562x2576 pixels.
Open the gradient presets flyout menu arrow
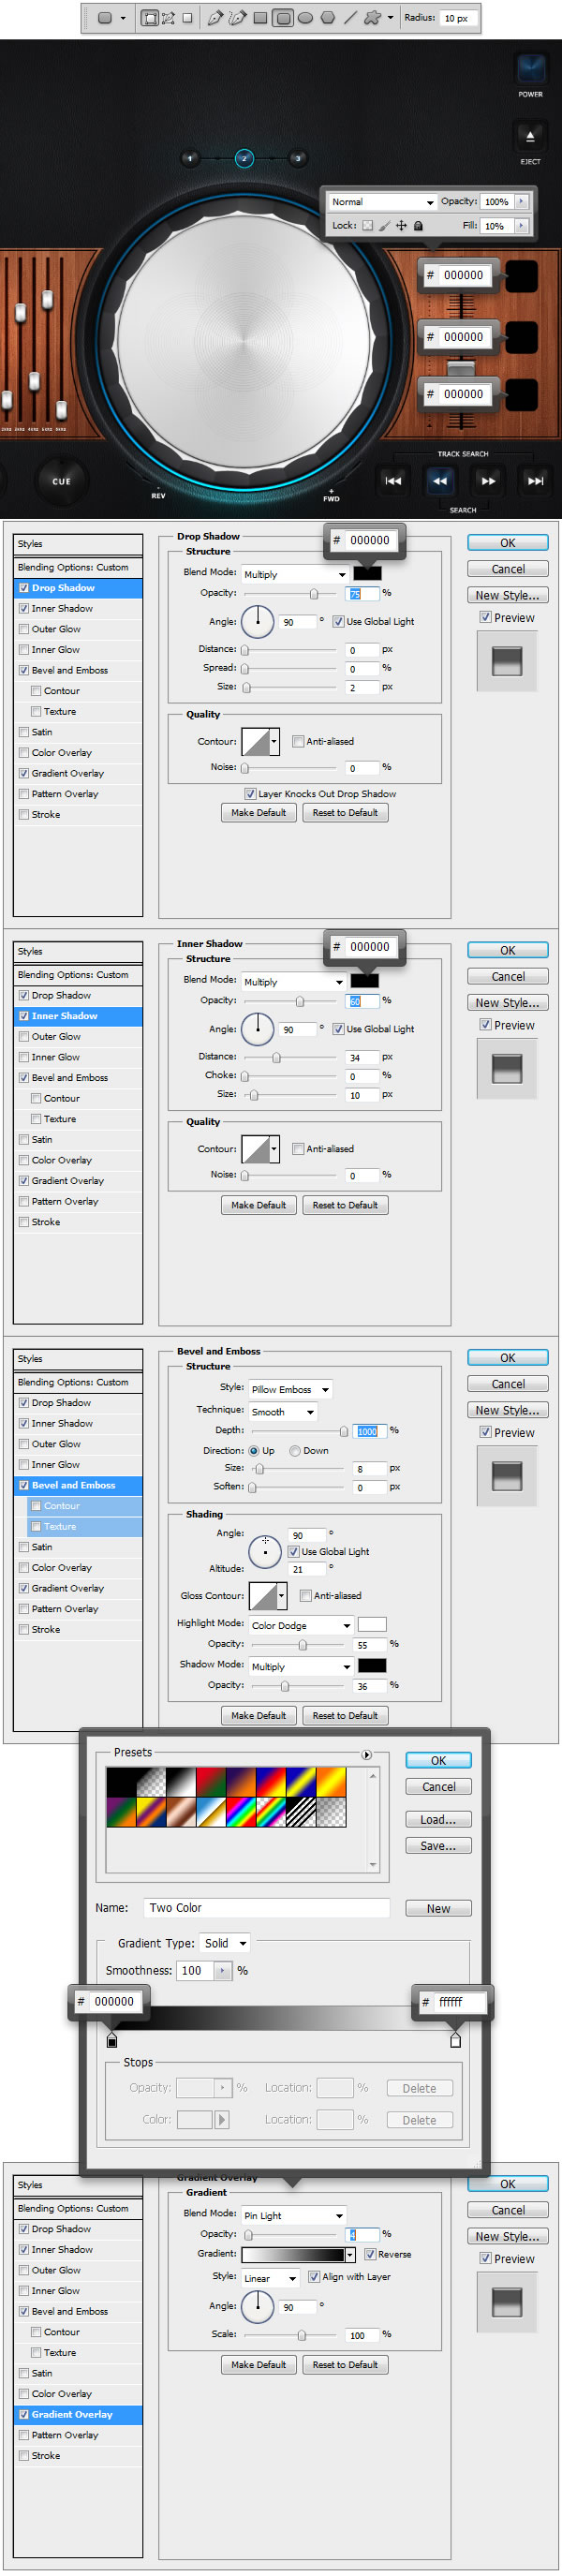click(x=367, y=1755)
